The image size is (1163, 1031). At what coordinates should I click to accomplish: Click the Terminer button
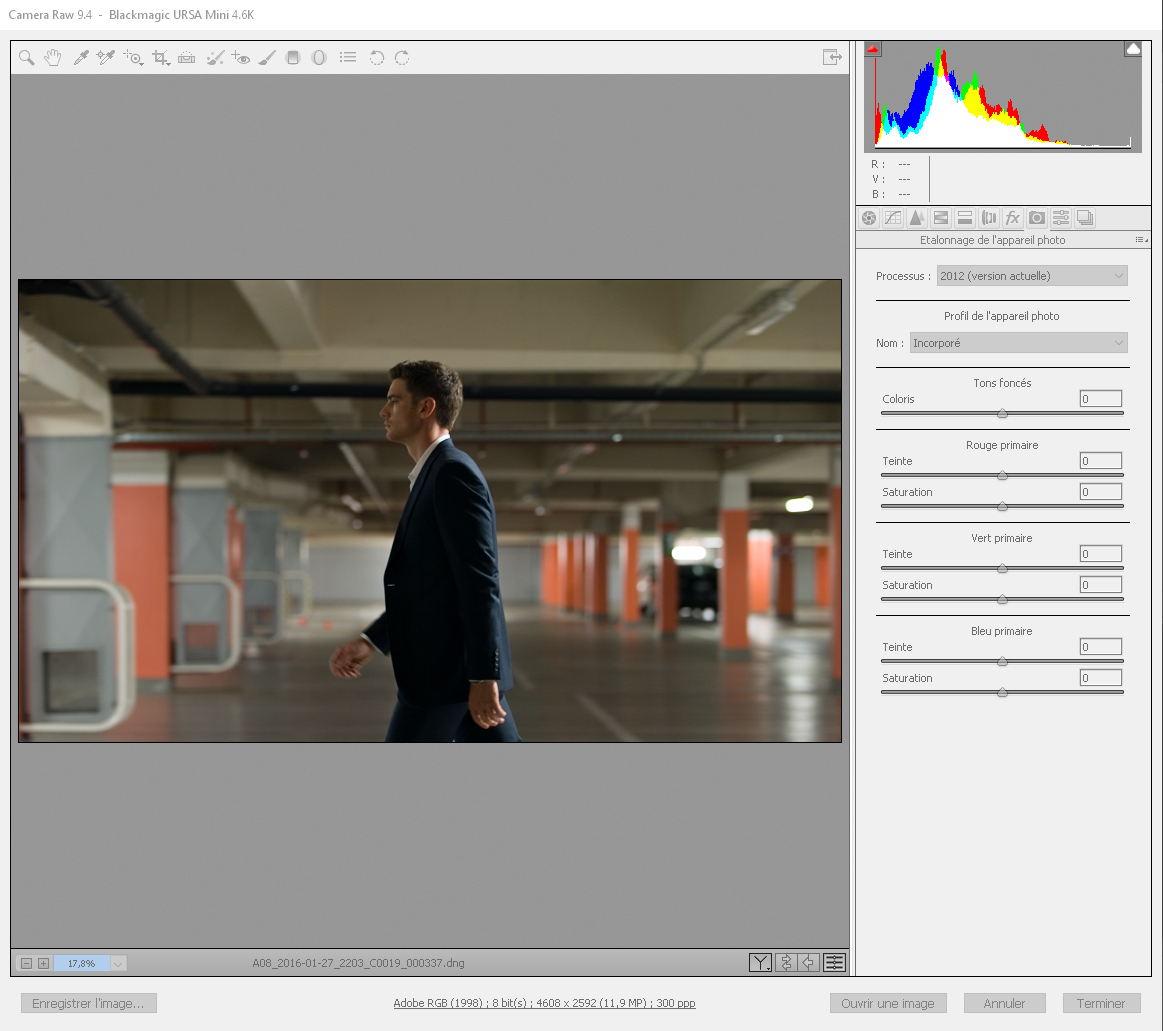tap(1101, 1004)
